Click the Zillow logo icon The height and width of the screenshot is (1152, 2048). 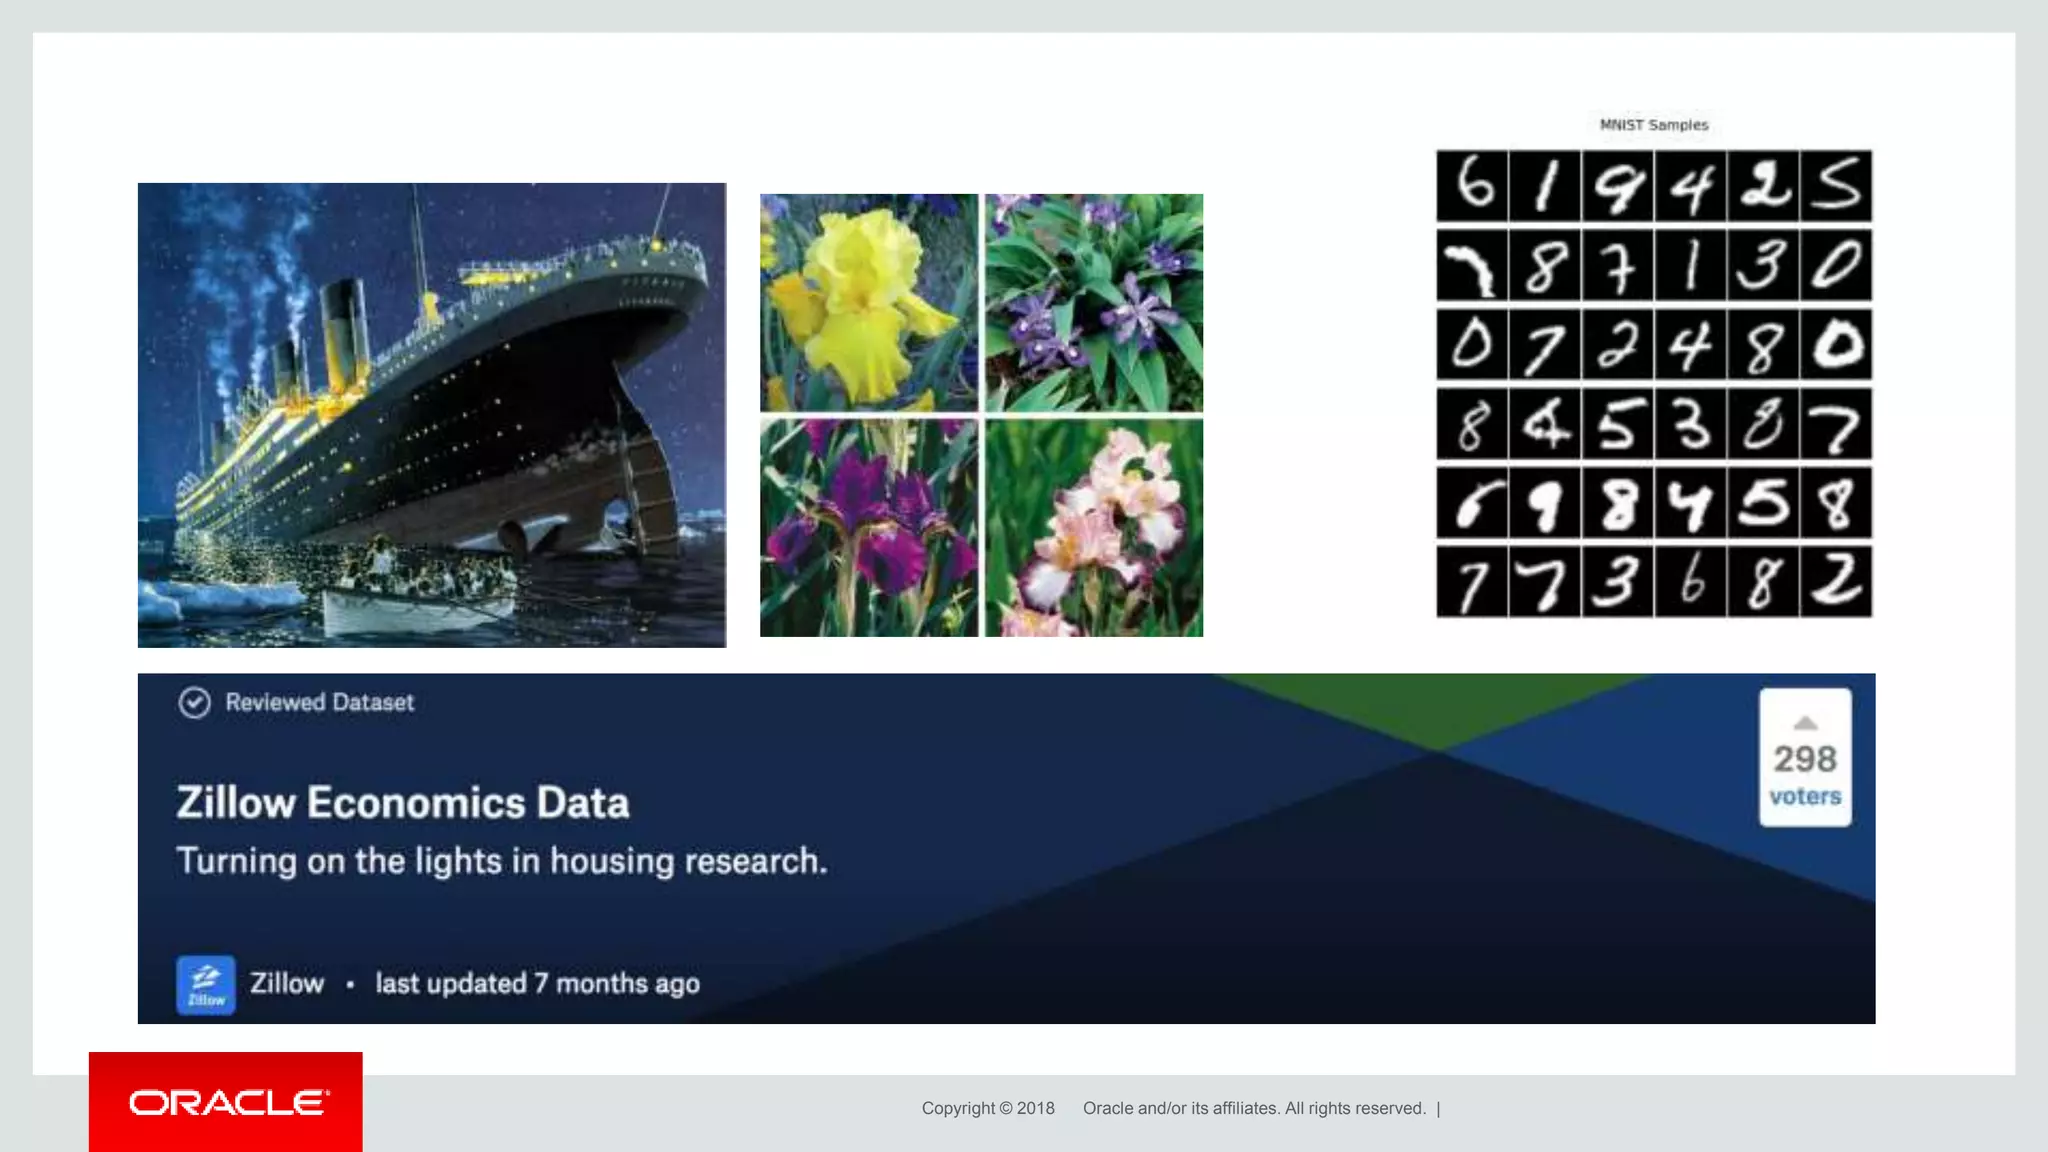click(x=206, y=985)
